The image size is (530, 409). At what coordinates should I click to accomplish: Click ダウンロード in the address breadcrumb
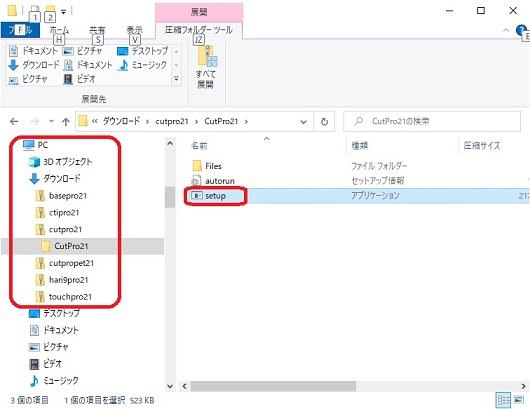(121, 121)
